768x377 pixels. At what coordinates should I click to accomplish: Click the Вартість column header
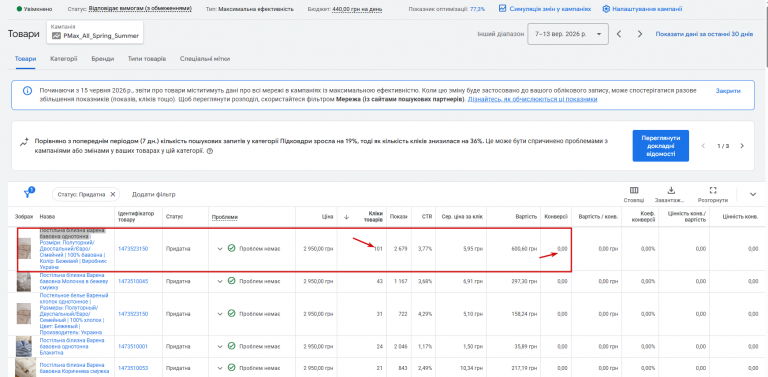[527, 217]
